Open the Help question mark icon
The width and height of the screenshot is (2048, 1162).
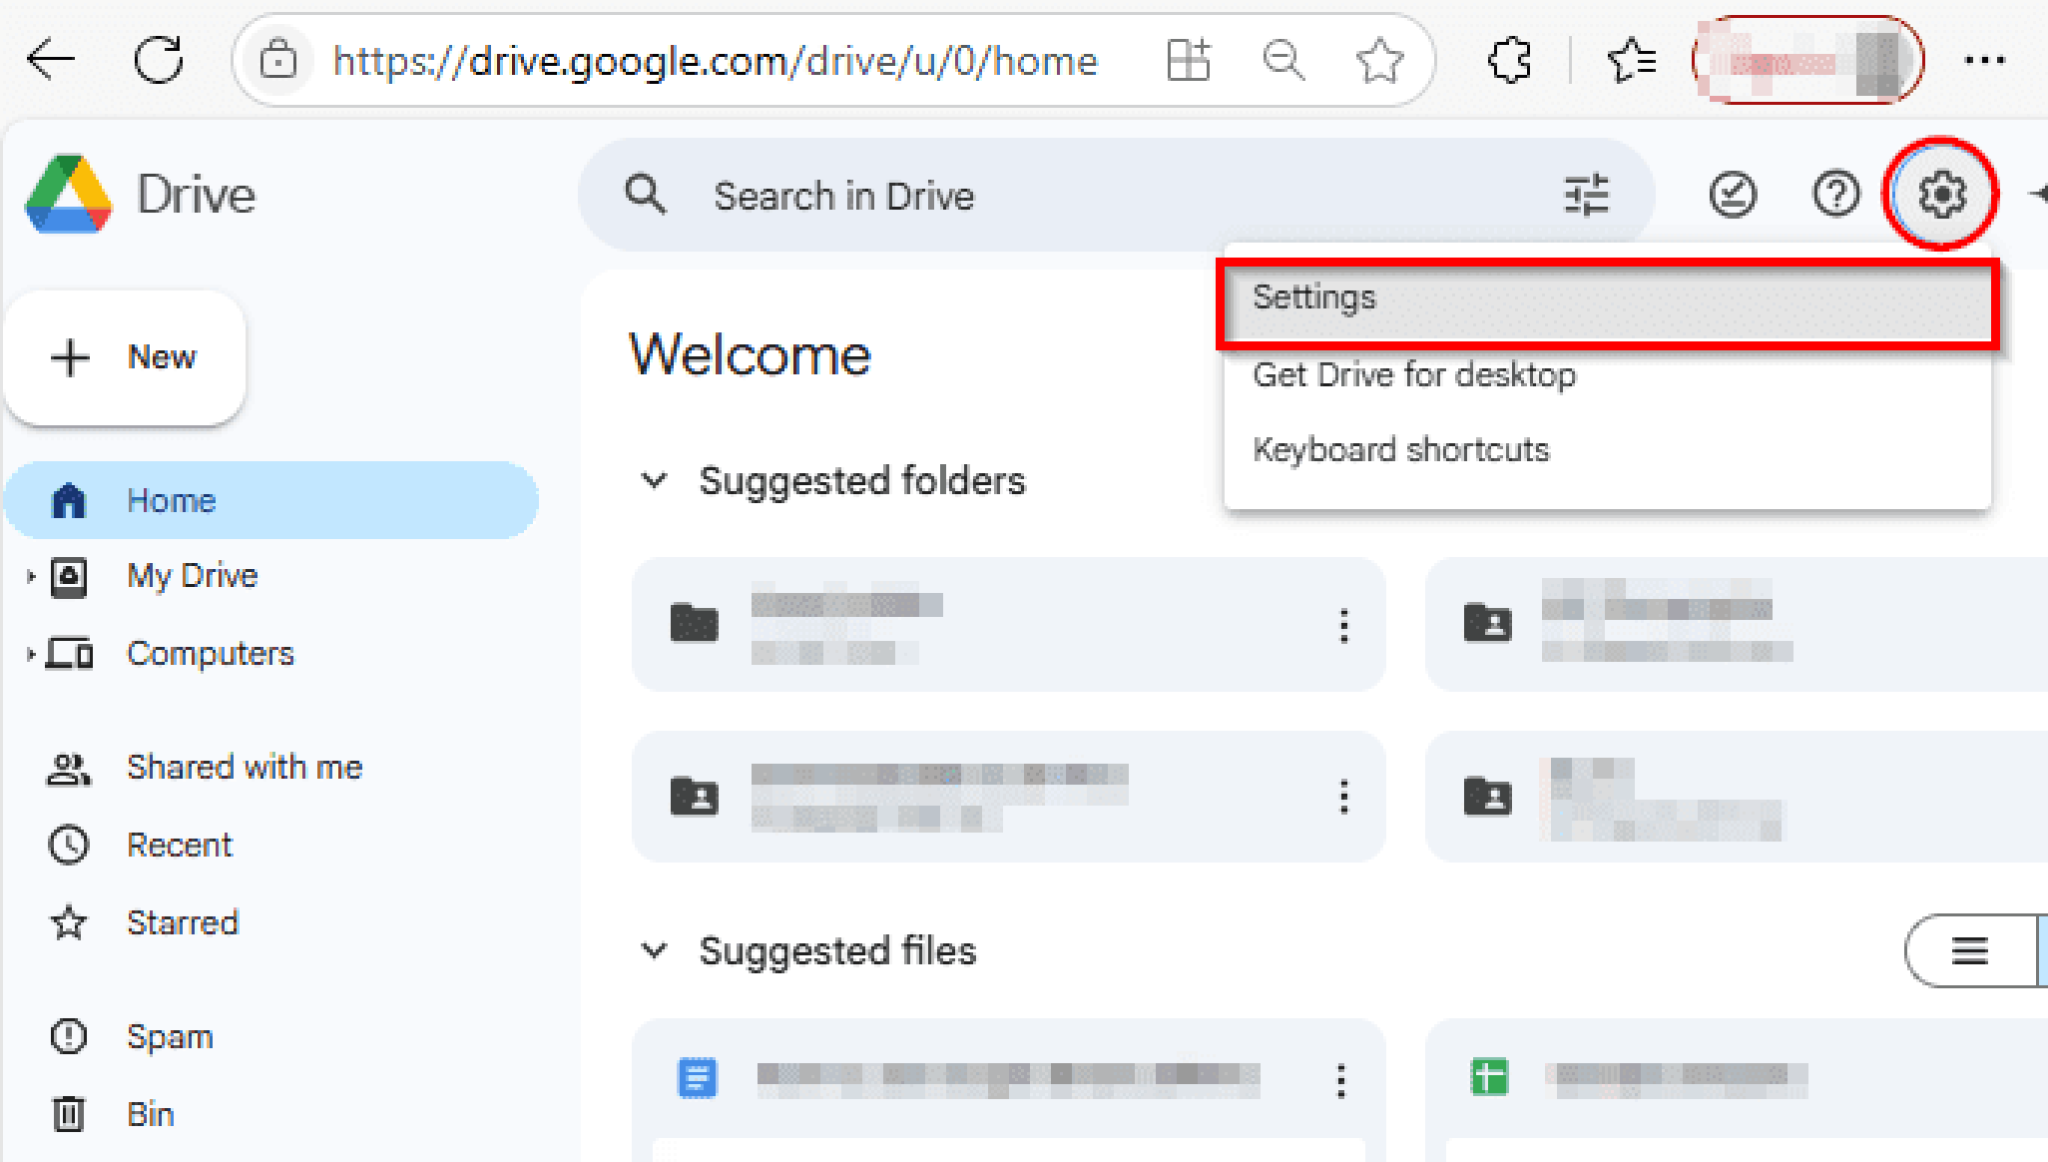[x=1835, y=194]
